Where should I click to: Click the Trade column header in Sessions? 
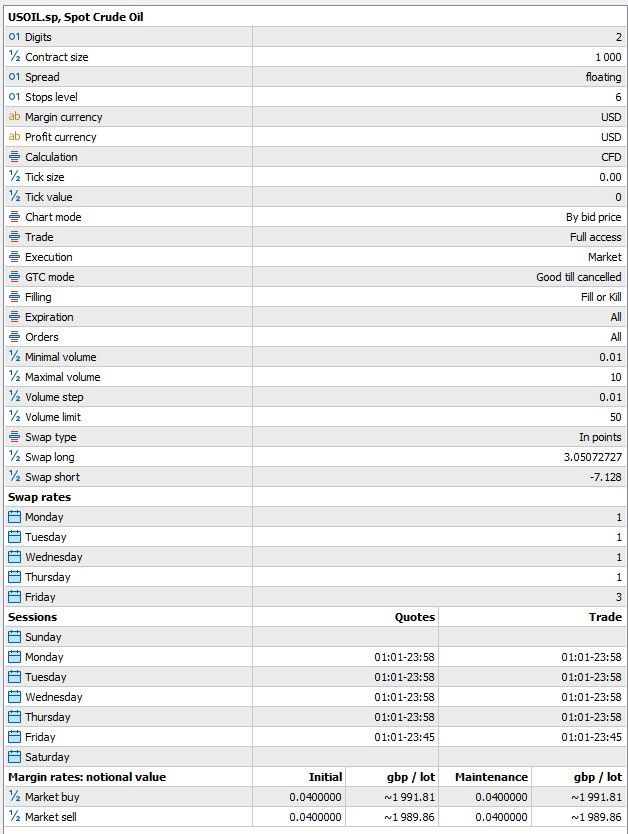pyautogui.click(x=605, y=617)
